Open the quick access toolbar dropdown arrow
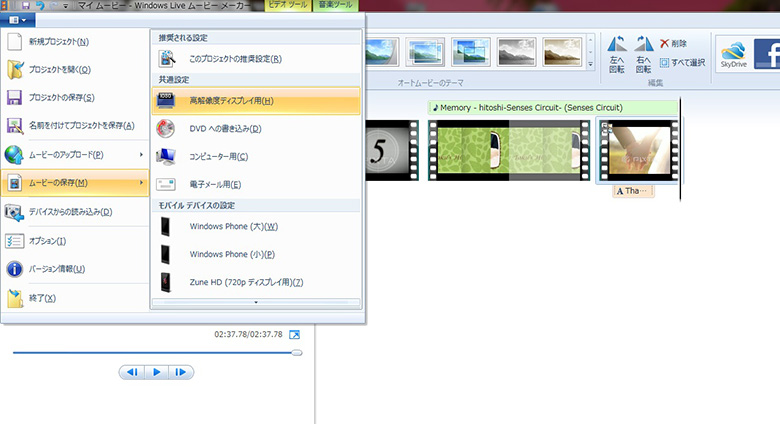 [66, 6]
